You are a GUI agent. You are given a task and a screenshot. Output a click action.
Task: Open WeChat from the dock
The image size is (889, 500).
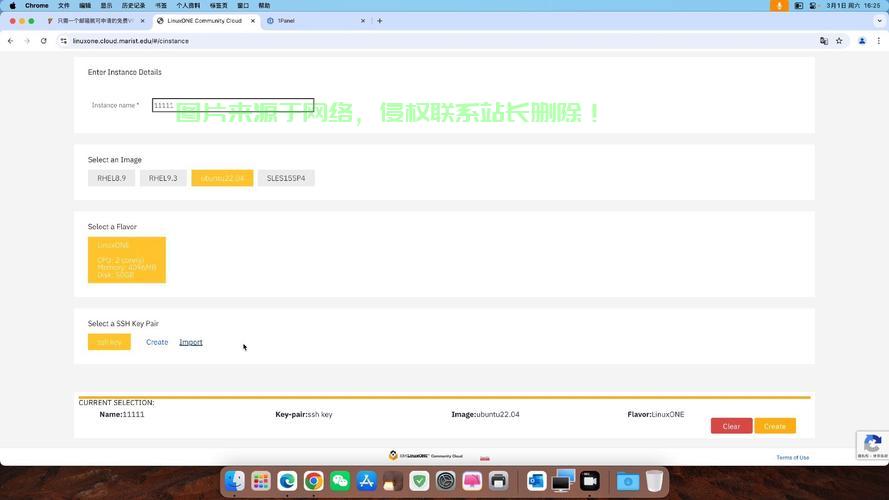coord(340,482)
